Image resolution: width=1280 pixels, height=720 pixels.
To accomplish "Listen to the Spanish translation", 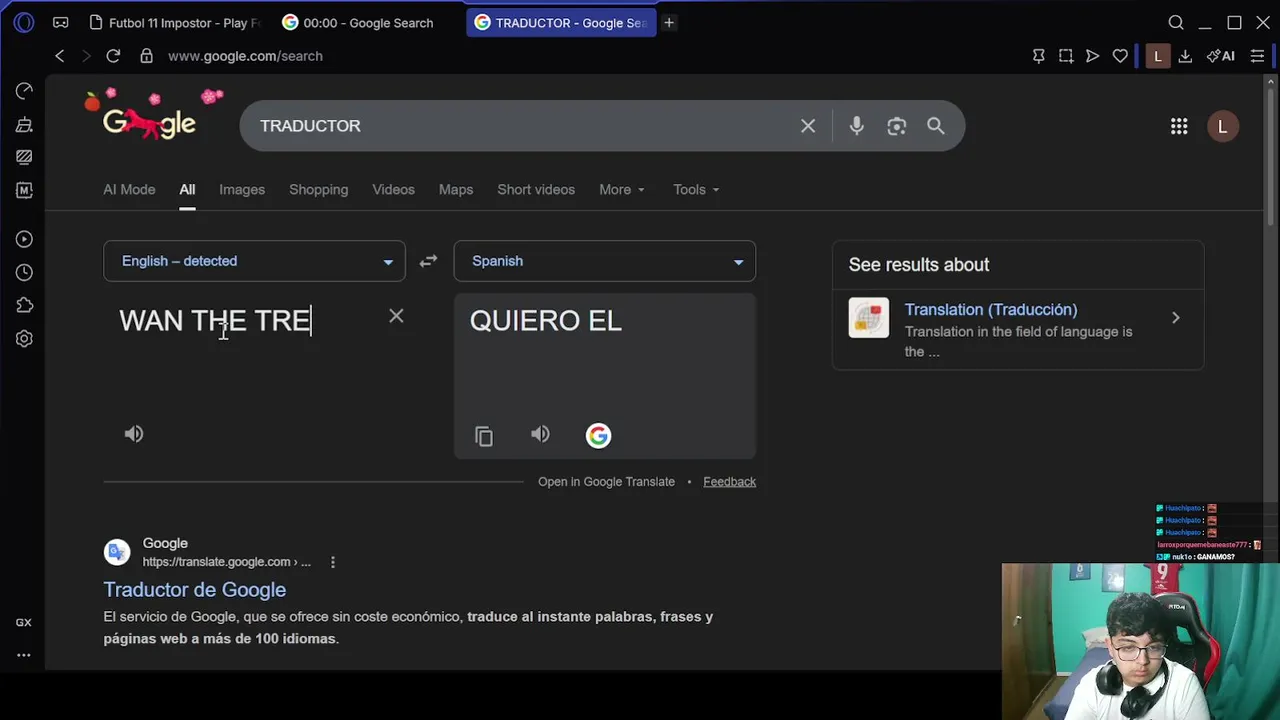I will [540, 434].
